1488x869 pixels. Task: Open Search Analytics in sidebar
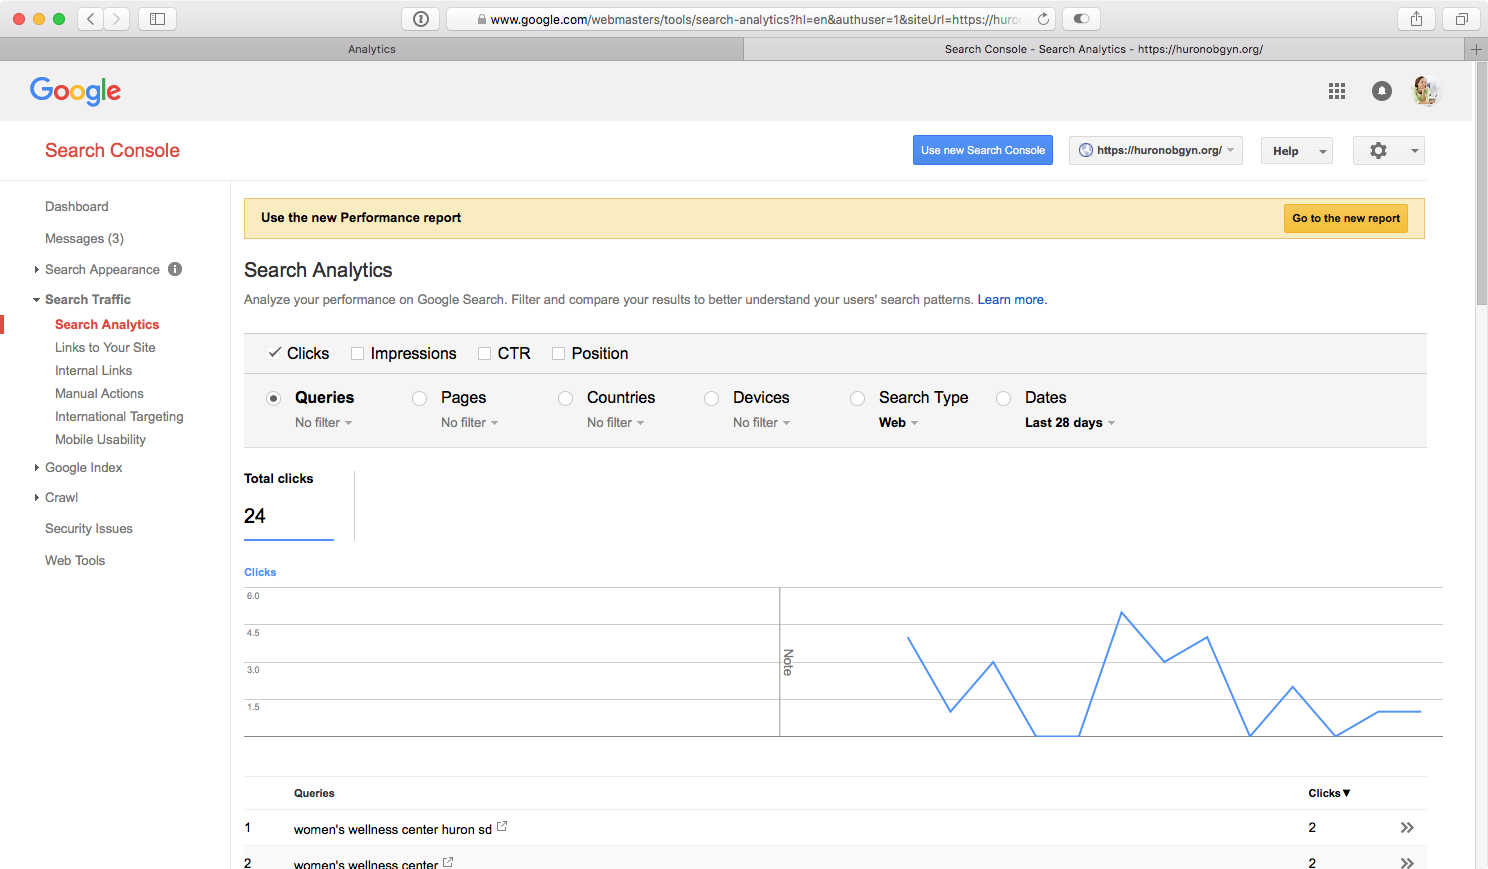[x=107, y=325]
